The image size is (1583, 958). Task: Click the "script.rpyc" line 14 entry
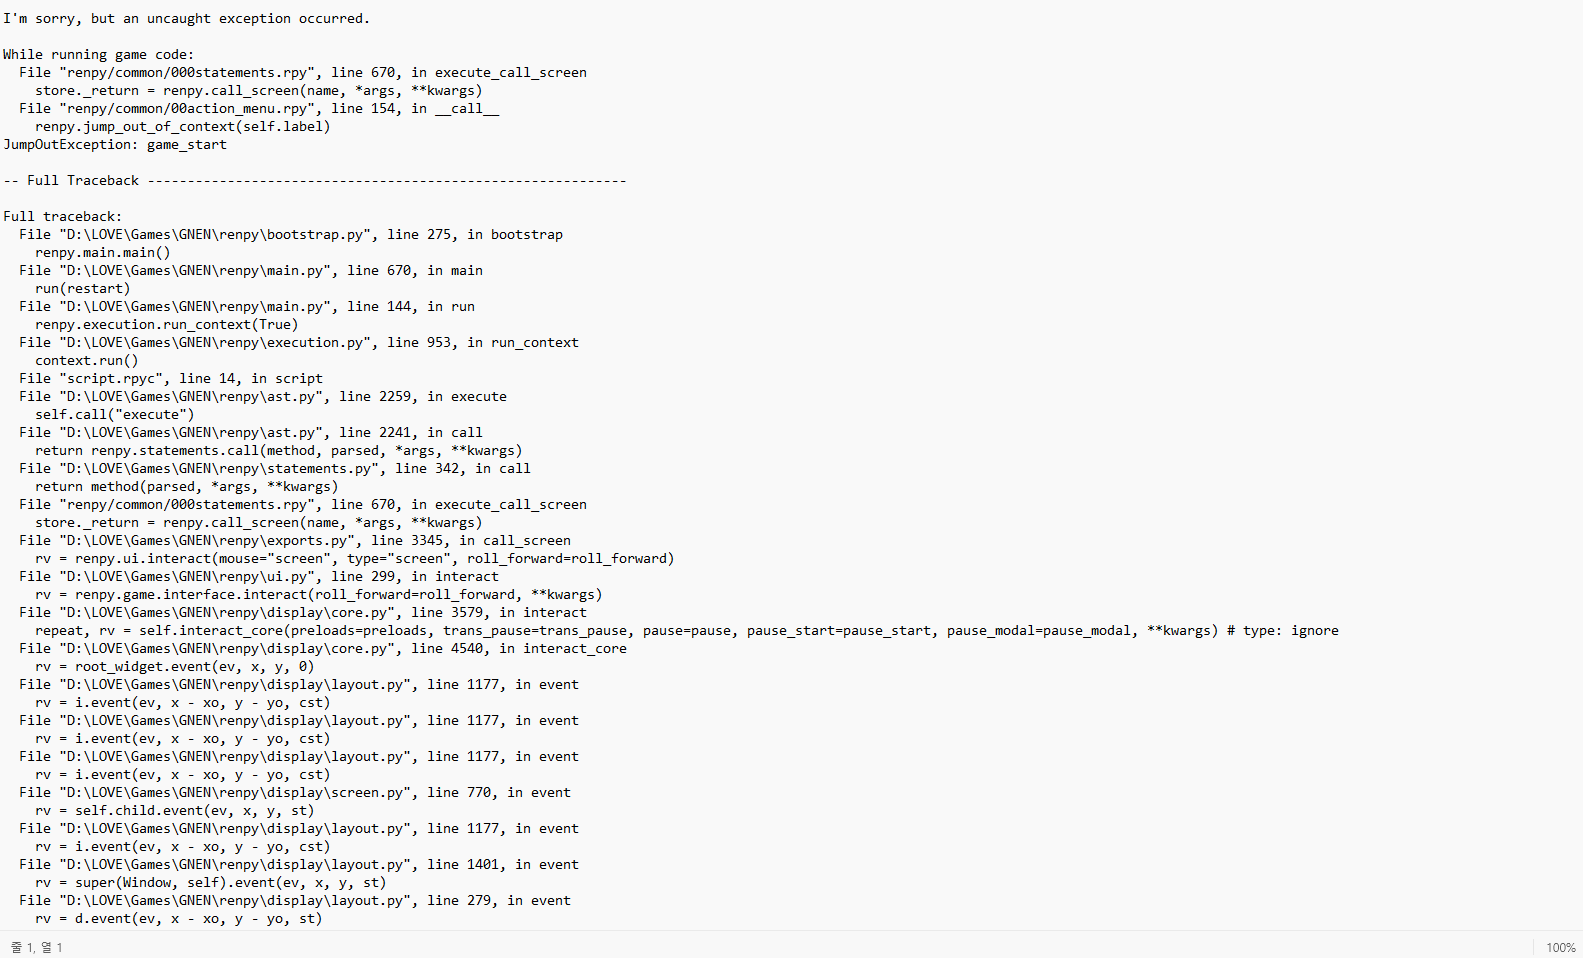click(x=170, y=379)
